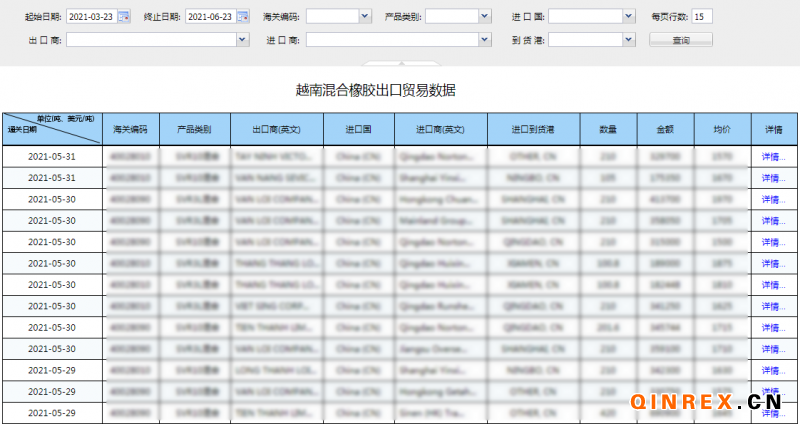Click the 进口到货港 column header
This screenshot has height=424, width=800.
(x=533, y=130)
